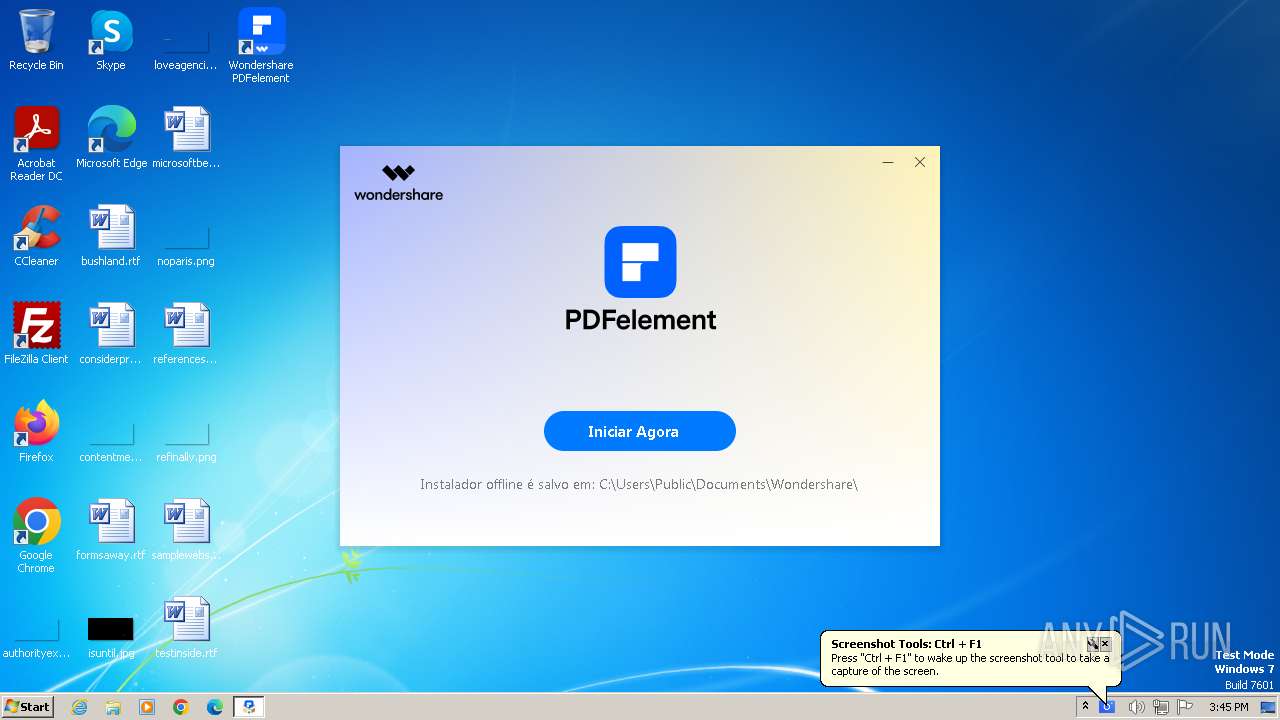Open Windows Media Player from taskbar
Screen dimensions: 1280x720
147,707
